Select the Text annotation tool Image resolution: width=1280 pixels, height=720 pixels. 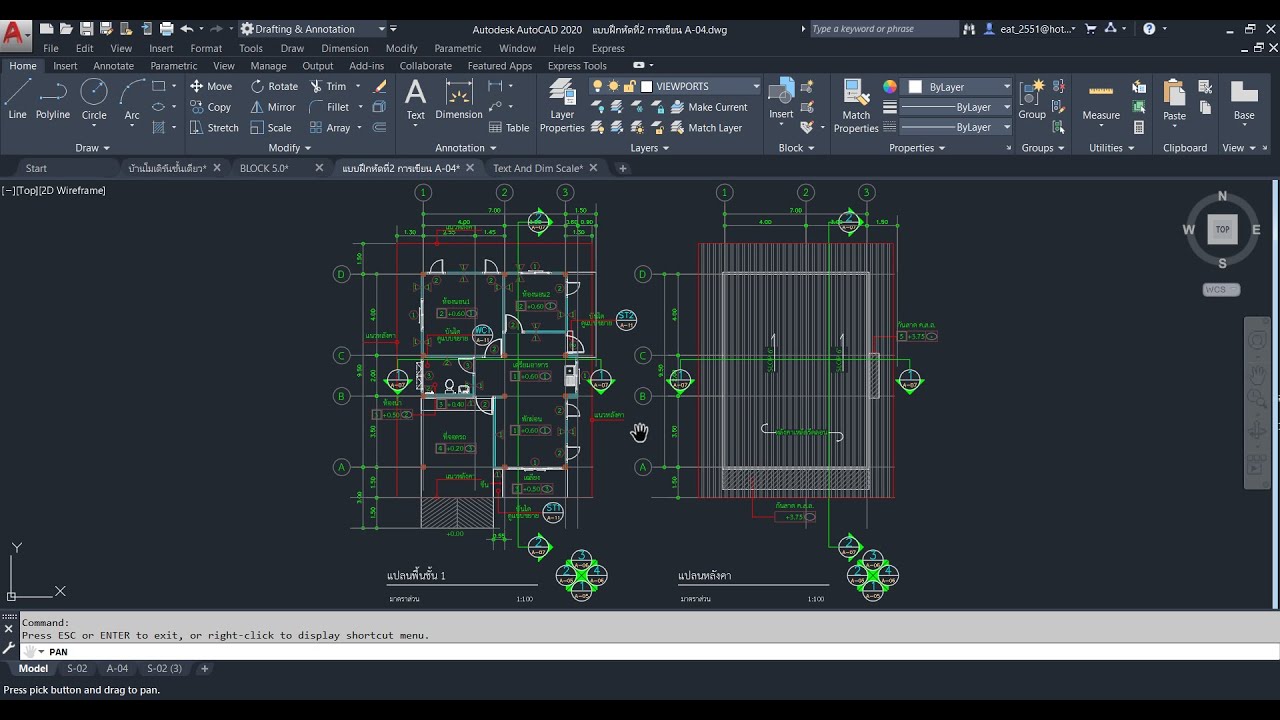[x=415, y=100]
